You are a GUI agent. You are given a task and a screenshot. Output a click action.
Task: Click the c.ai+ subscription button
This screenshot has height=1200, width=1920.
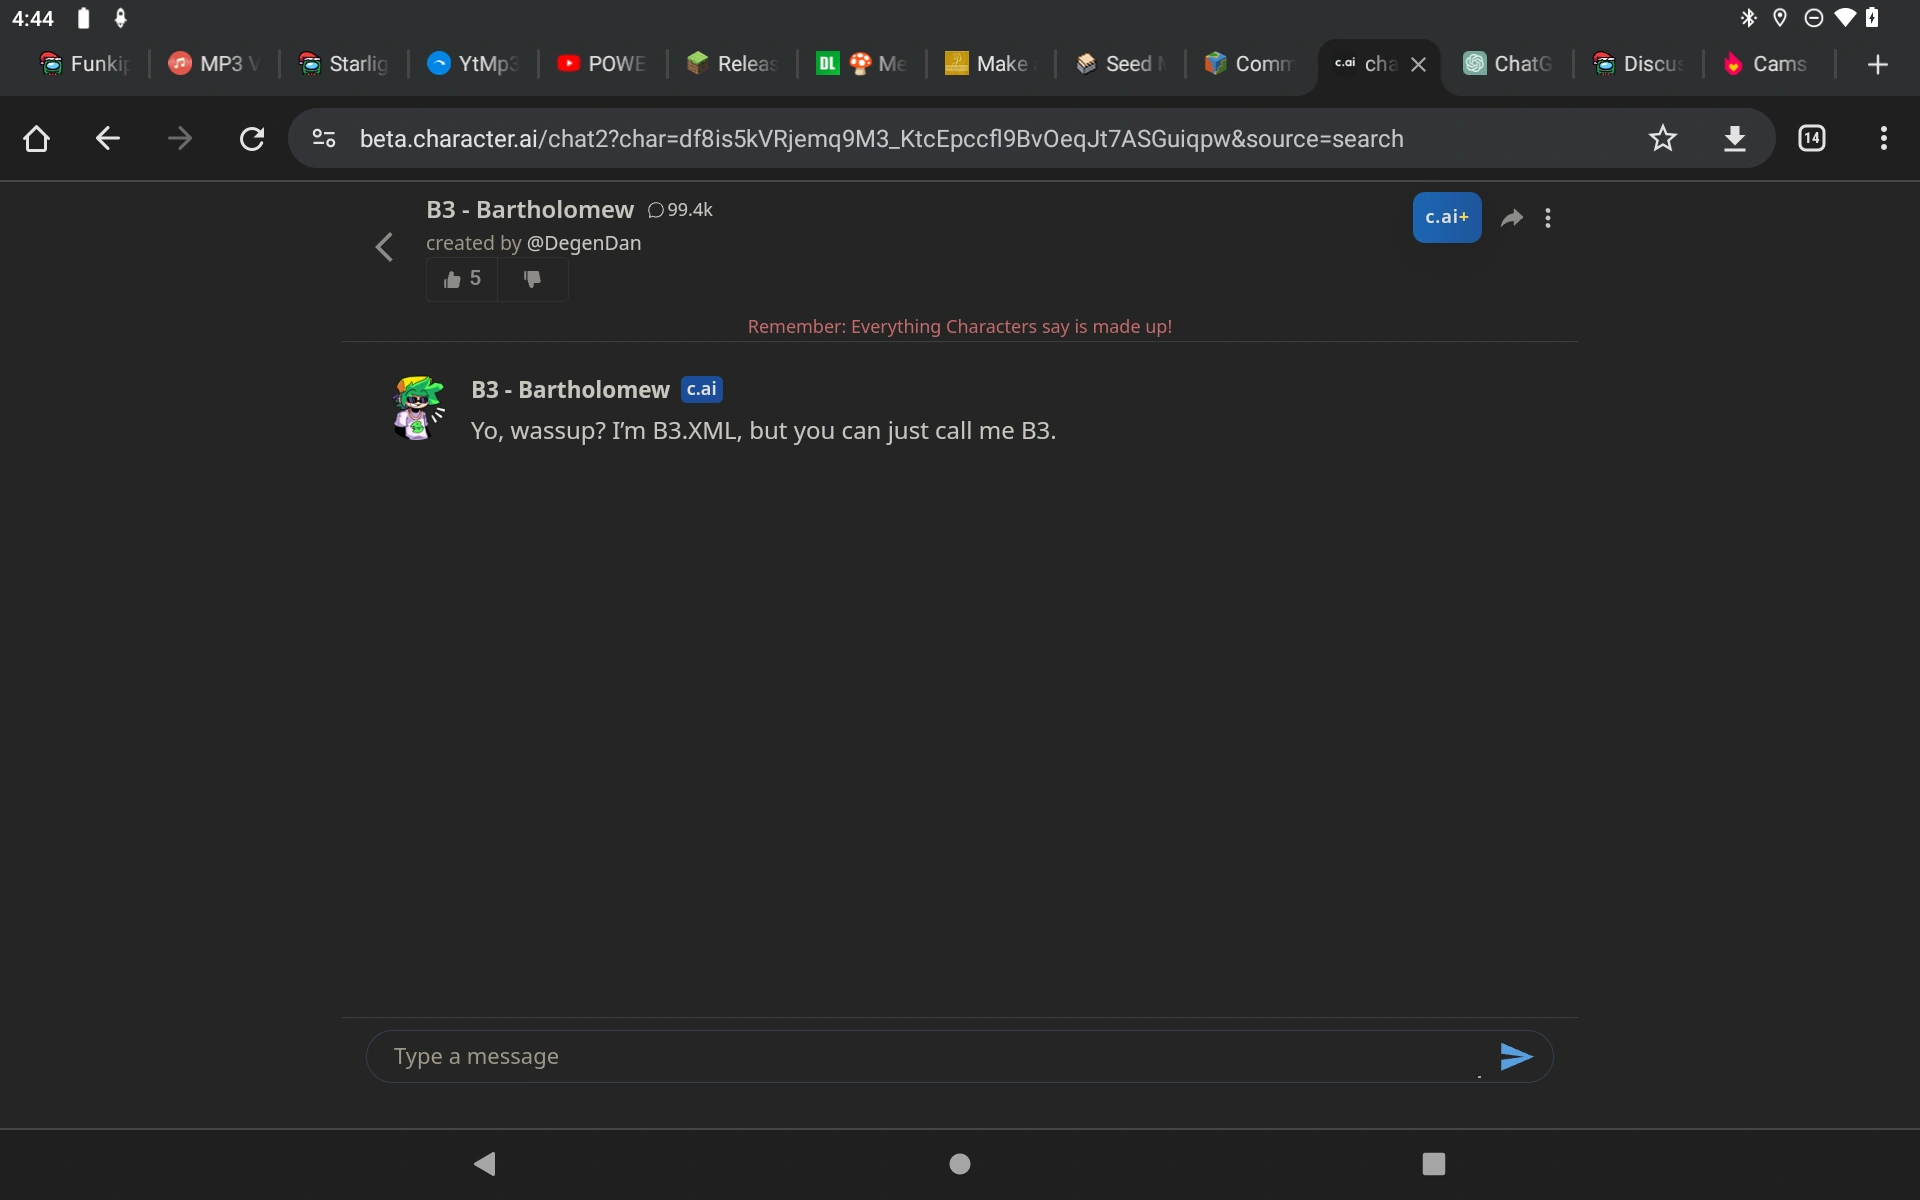pos(1446,217)
